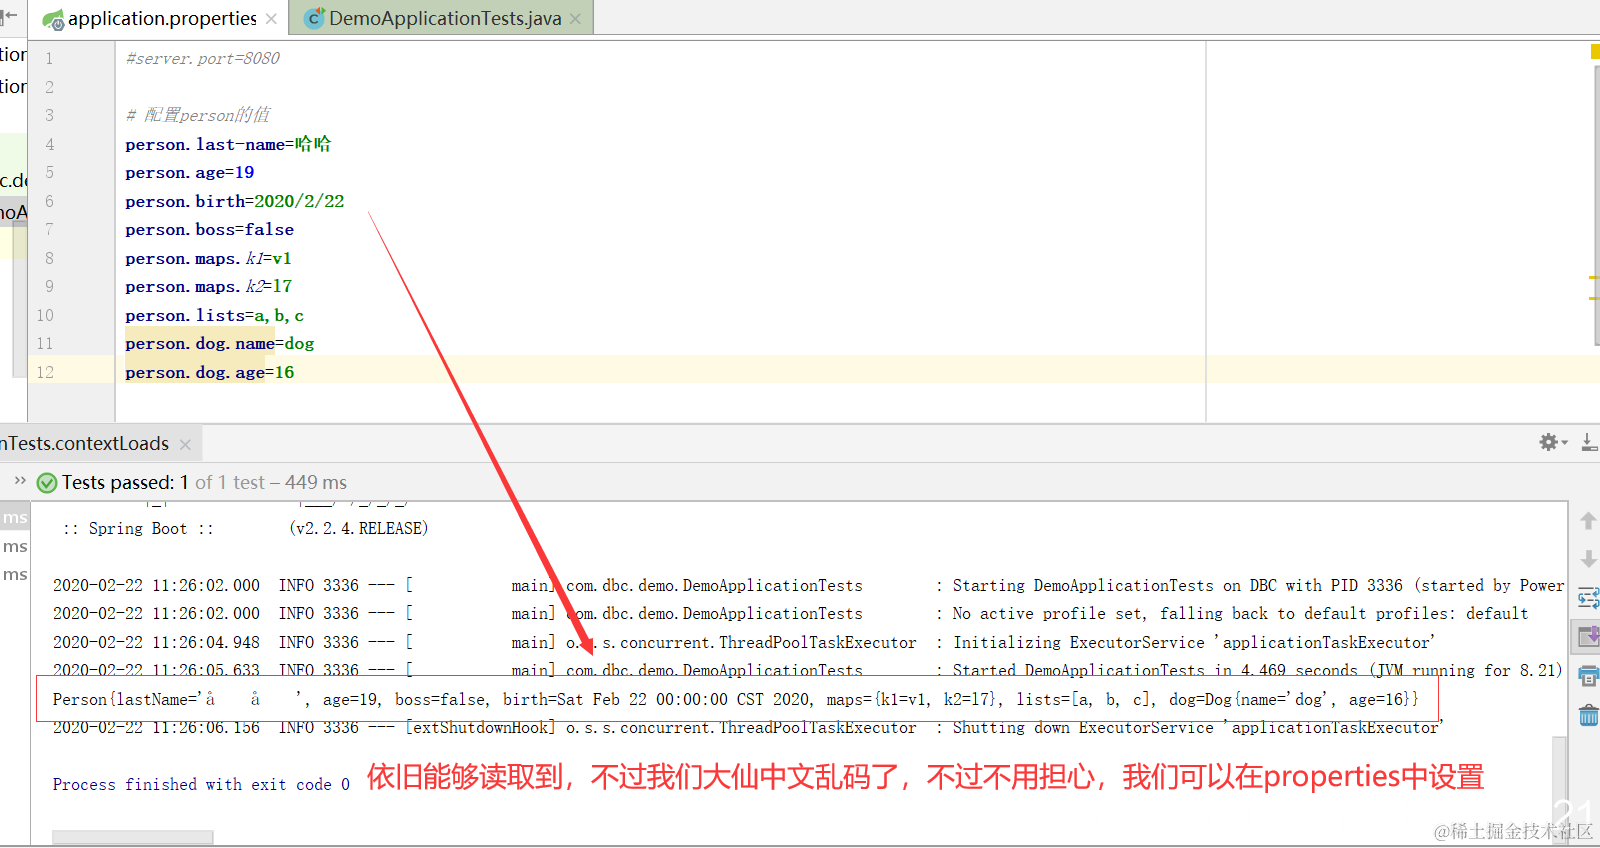Click the person.age=19 line
This screenshot has width=1600, height=848.
[x=190, y=172]
